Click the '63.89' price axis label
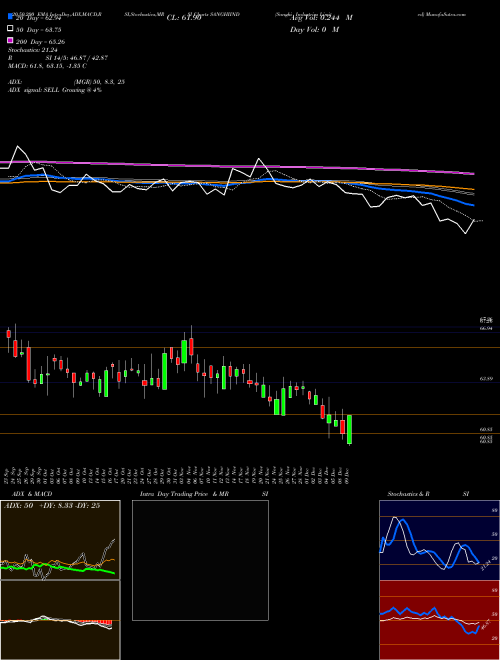This screenshot has width=500, height=660. [486, 379]
